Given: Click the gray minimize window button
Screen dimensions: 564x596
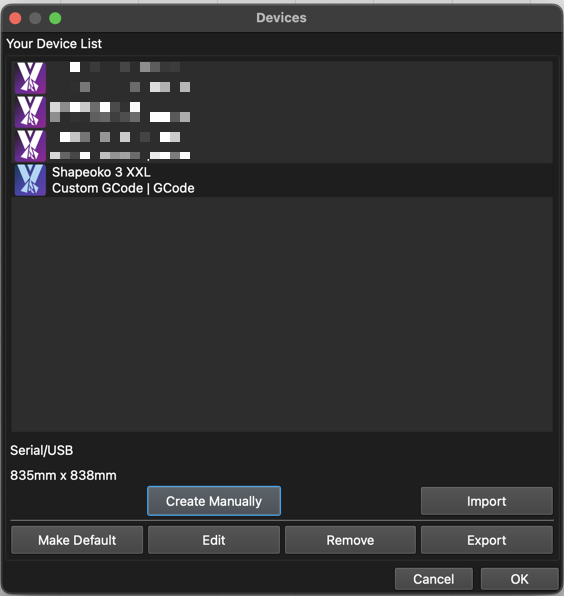Looking at the screenshot, I should 35,18.
